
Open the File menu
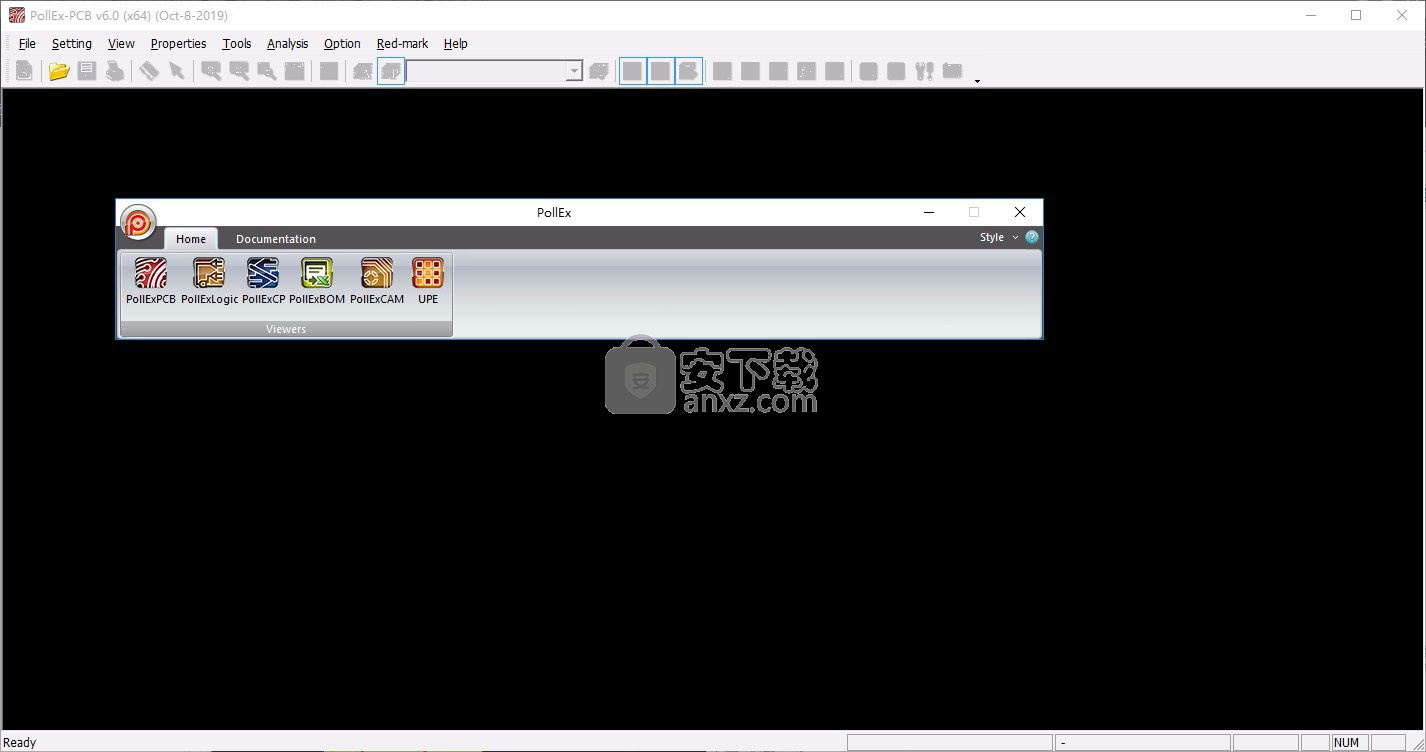tap(27, 43)
